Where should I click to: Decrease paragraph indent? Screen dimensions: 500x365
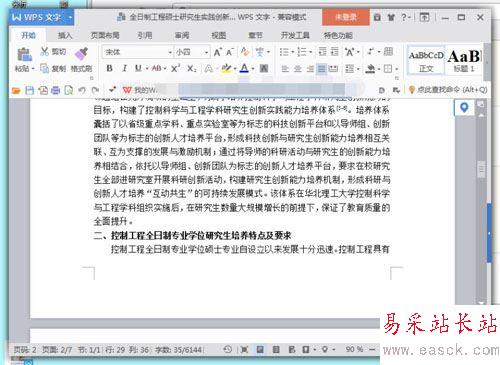pos(322,52)
